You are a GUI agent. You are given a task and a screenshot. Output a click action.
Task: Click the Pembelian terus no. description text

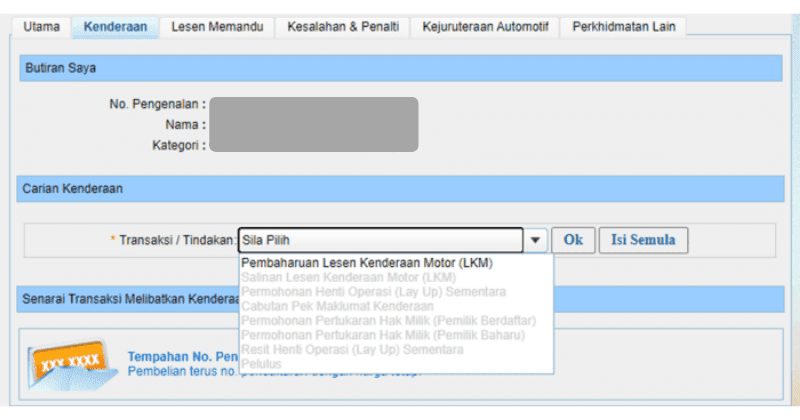(x=182, y=372)
